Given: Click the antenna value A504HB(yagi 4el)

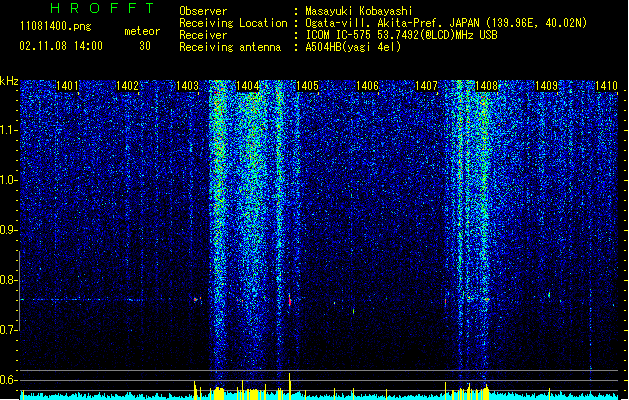Looking at the screenshot, I should pyautogui.click(x=353, y=47).
